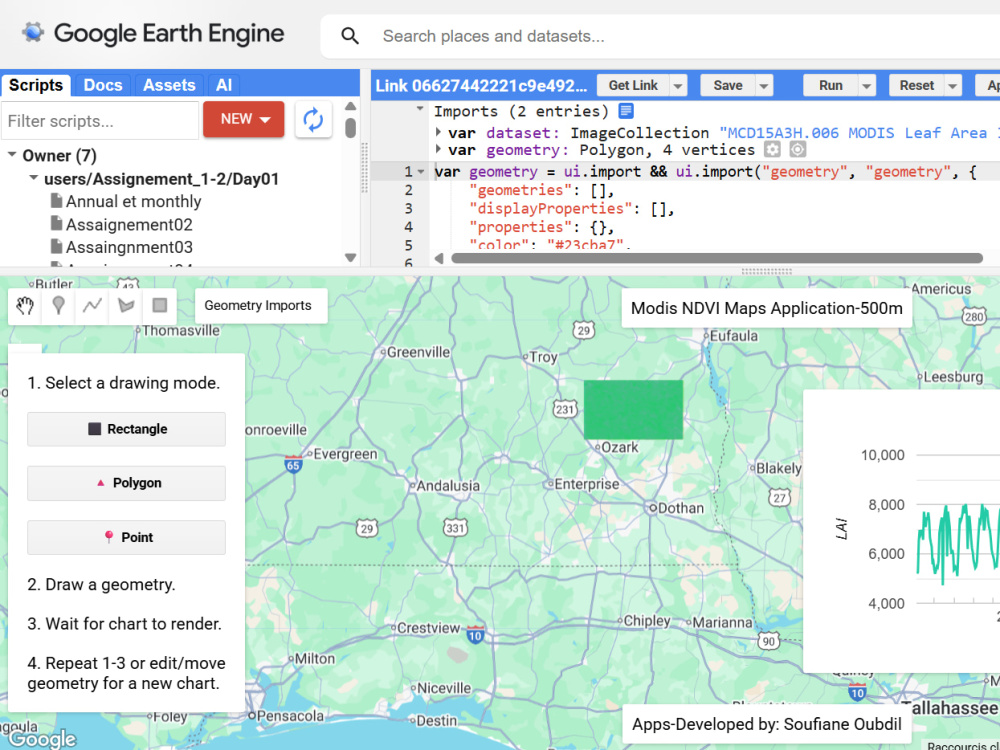Select the draw rectangle map tool

pos(160,305)
